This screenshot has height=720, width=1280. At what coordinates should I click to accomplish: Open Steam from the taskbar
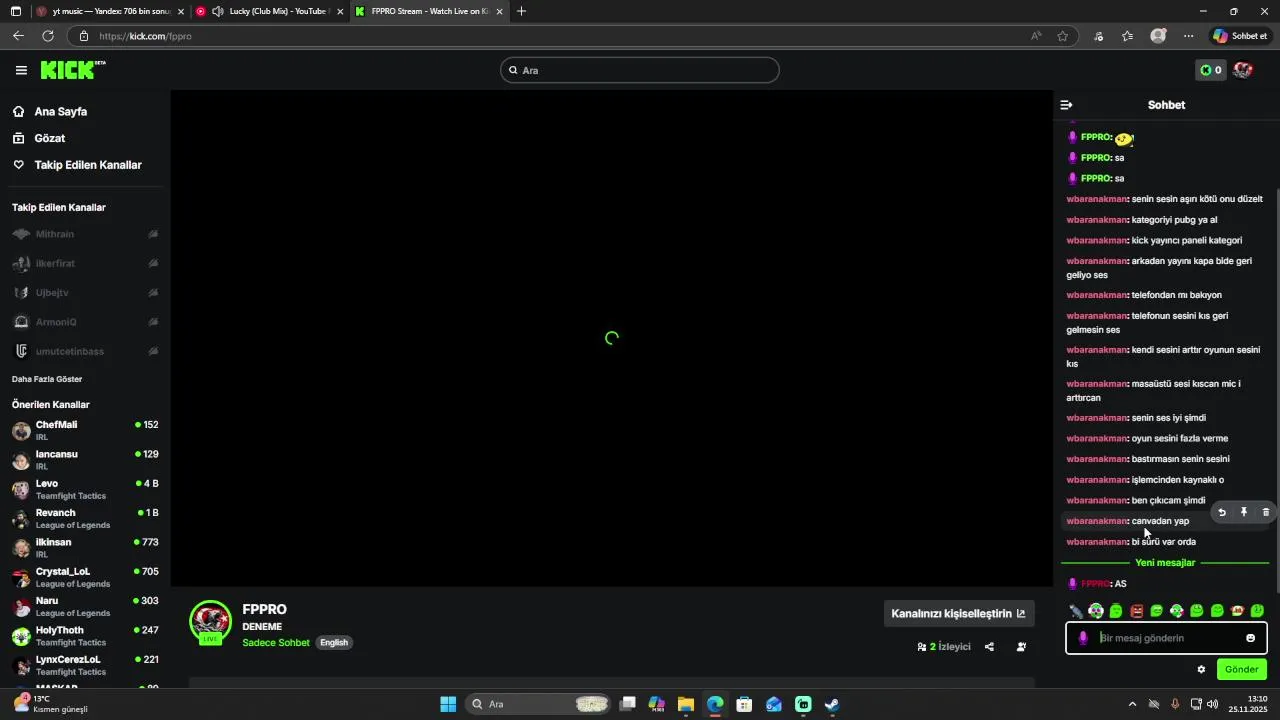coord(832,704)
